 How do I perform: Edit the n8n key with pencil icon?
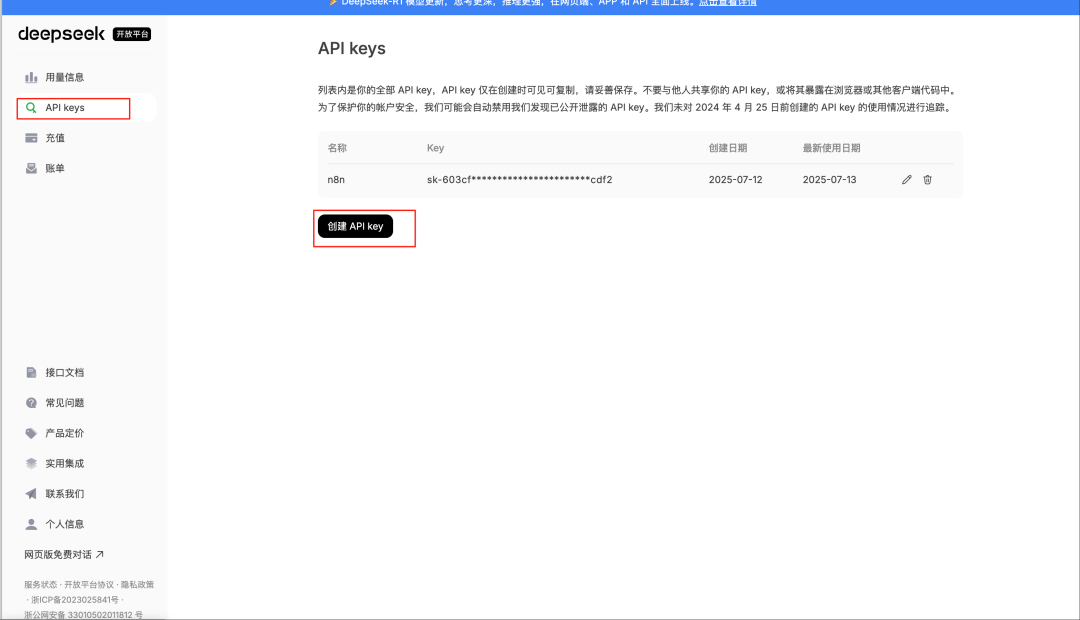click(906, 180)
